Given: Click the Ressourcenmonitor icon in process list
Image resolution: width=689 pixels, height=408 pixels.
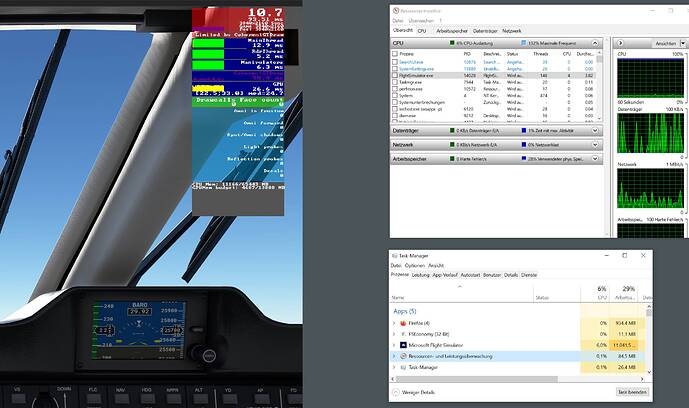Looking at the screenshot, I should [x=404, y=356].
